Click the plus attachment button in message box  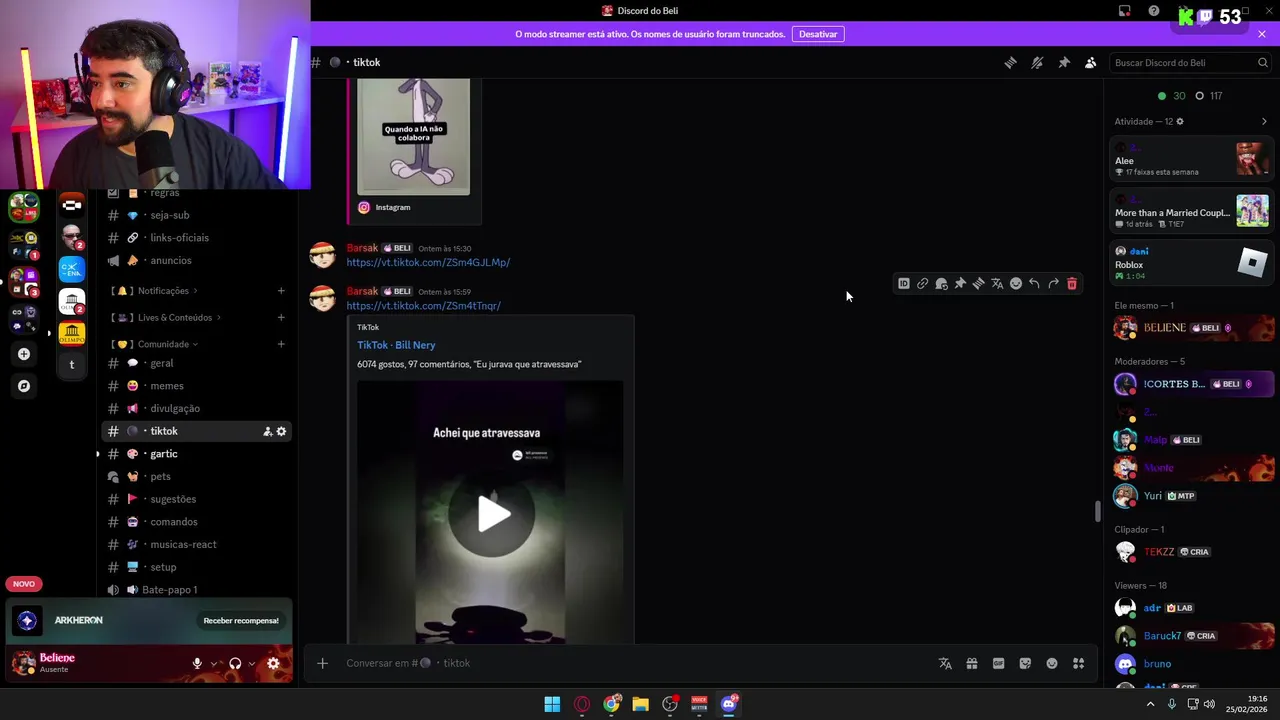point(322,663)
